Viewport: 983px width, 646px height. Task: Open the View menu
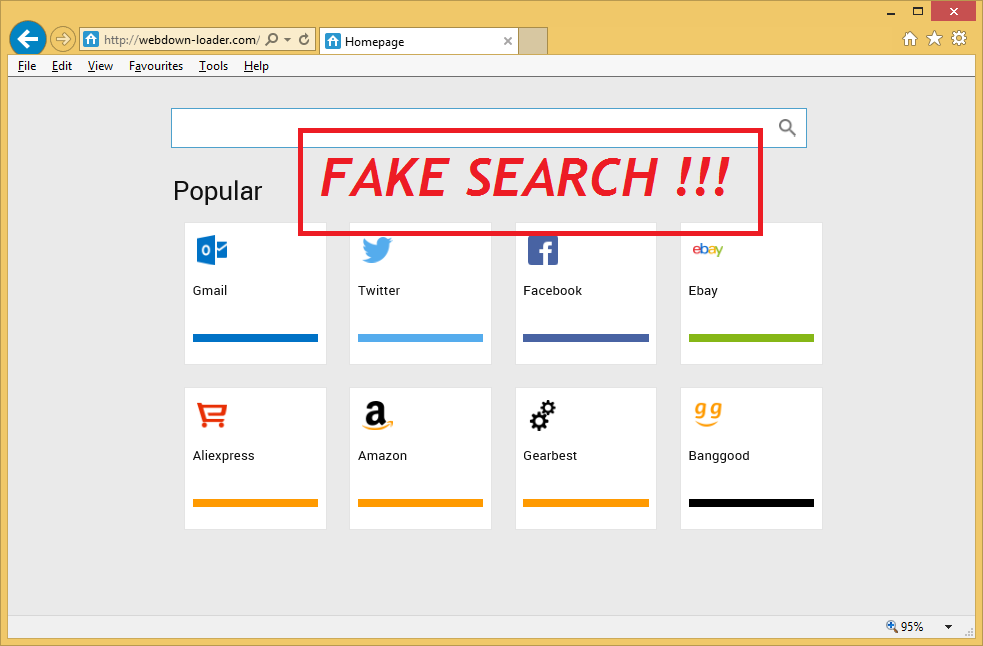(x=100, y=66)
